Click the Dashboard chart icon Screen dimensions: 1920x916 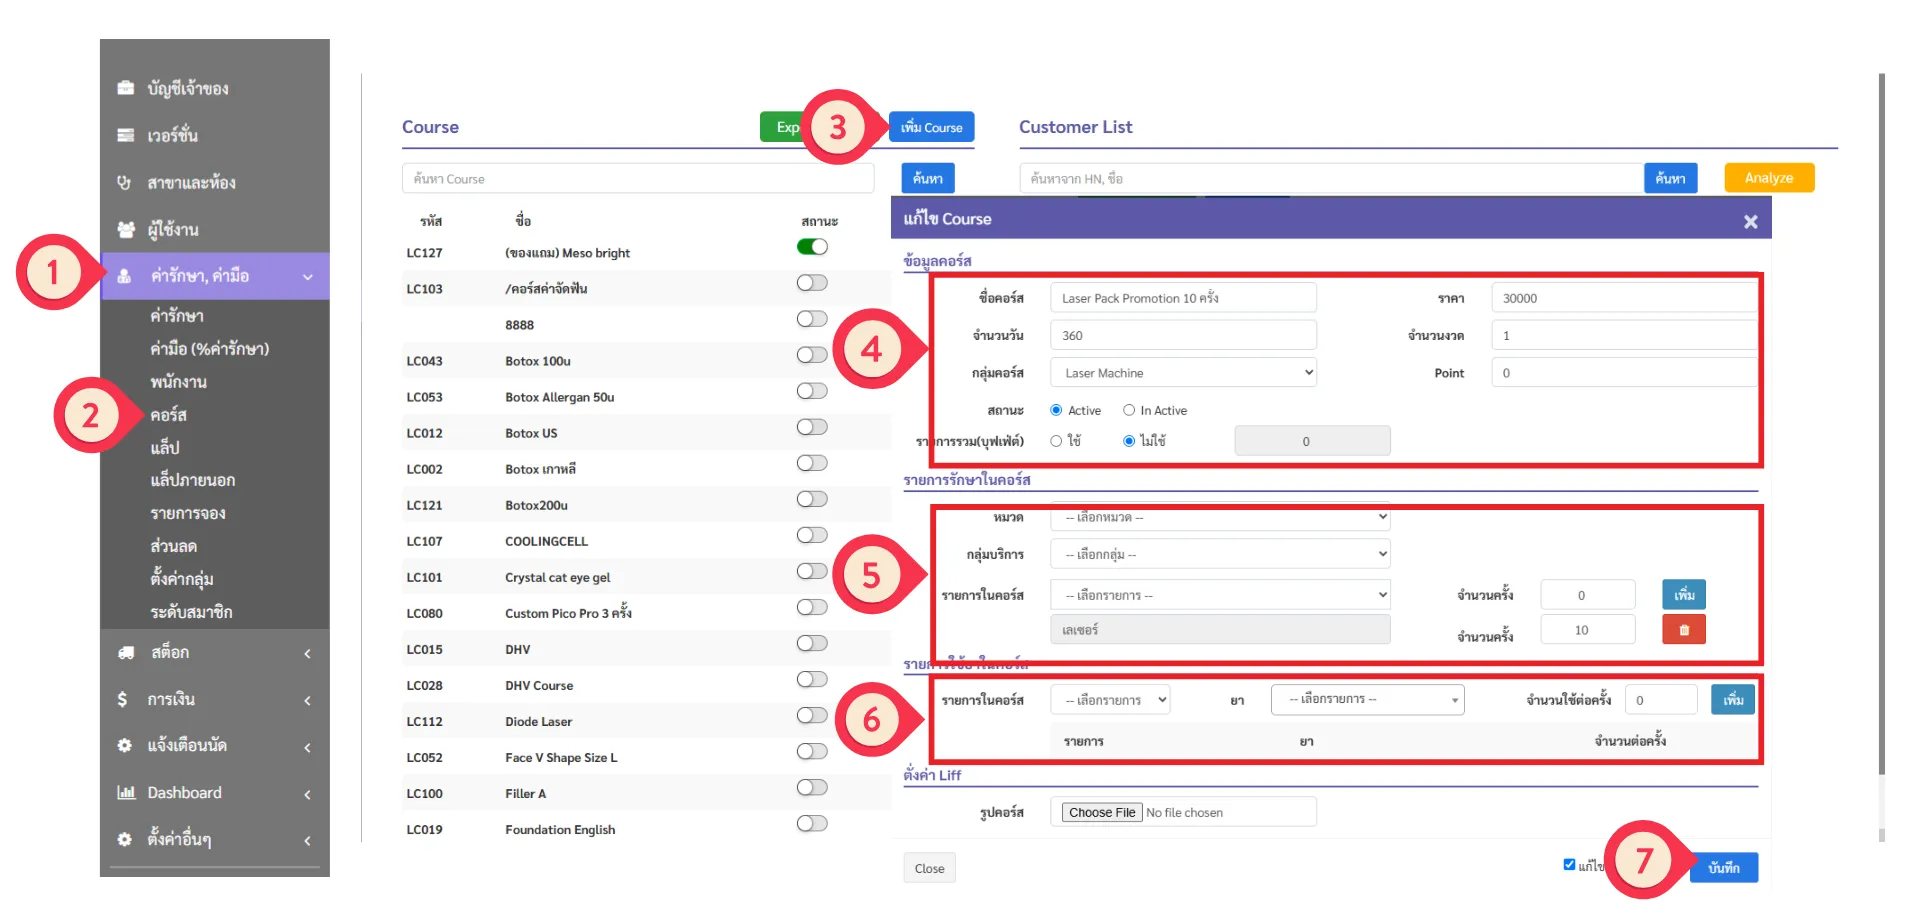click(x=126, y=793)
